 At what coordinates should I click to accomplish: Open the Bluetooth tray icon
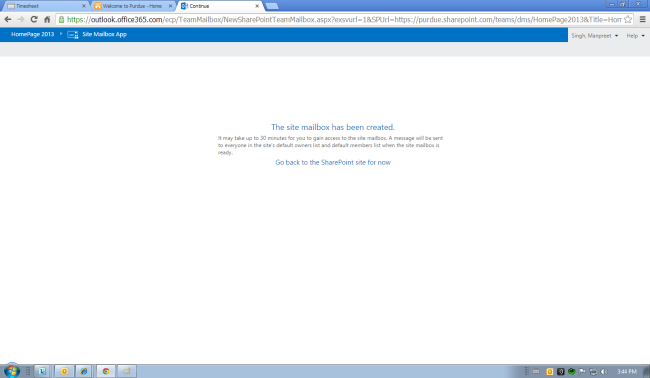[x=560, y=372]
